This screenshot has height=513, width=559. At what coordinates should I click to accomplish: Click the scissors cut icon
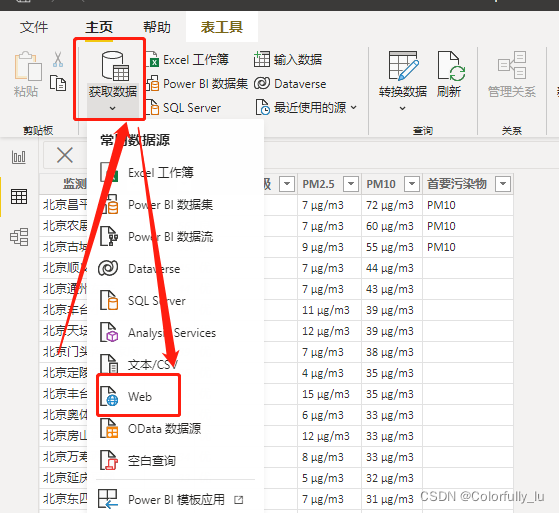pyautogui.click(x=58, y=60)
